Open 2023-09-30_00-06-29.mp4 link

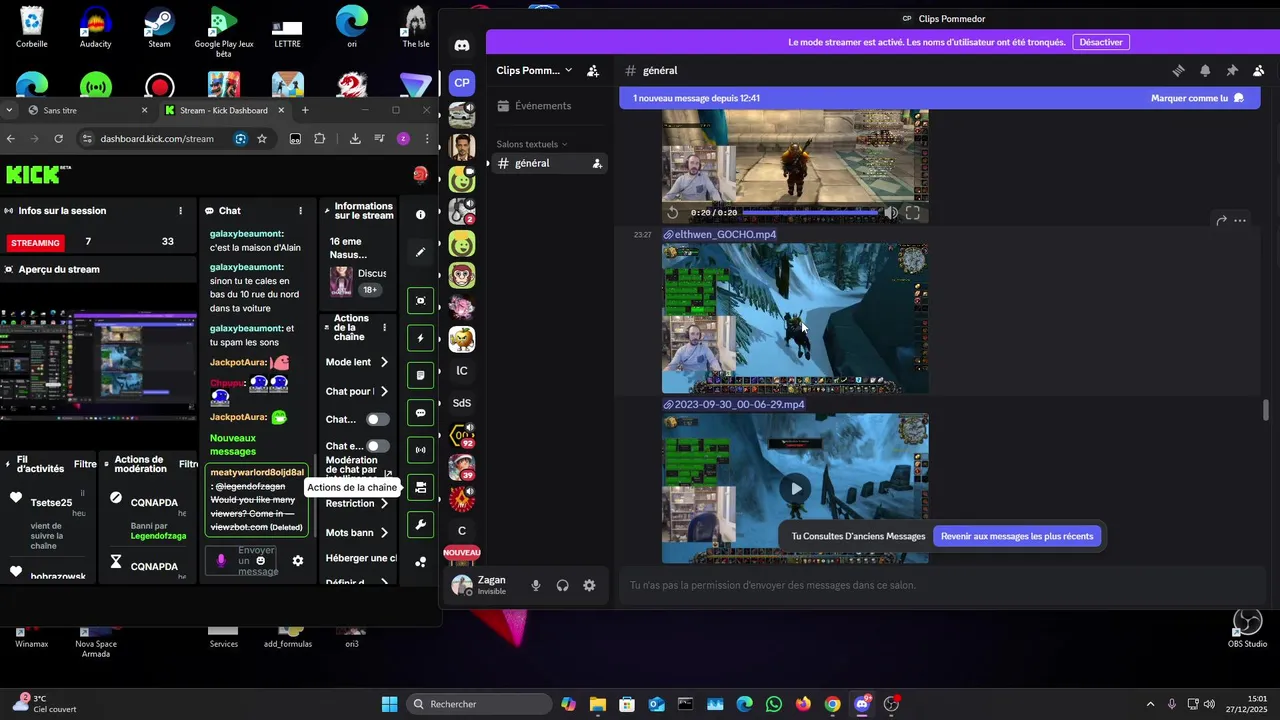(739, 405)
